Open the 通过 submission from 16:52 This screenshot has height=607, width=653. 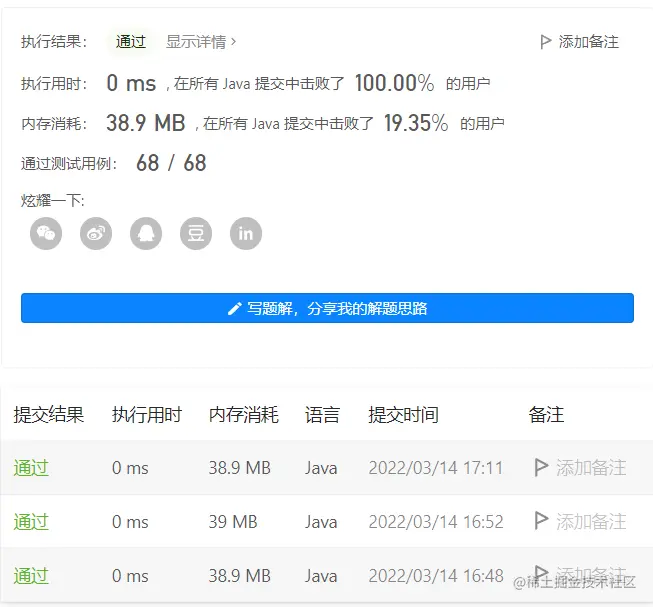(31, 522)
